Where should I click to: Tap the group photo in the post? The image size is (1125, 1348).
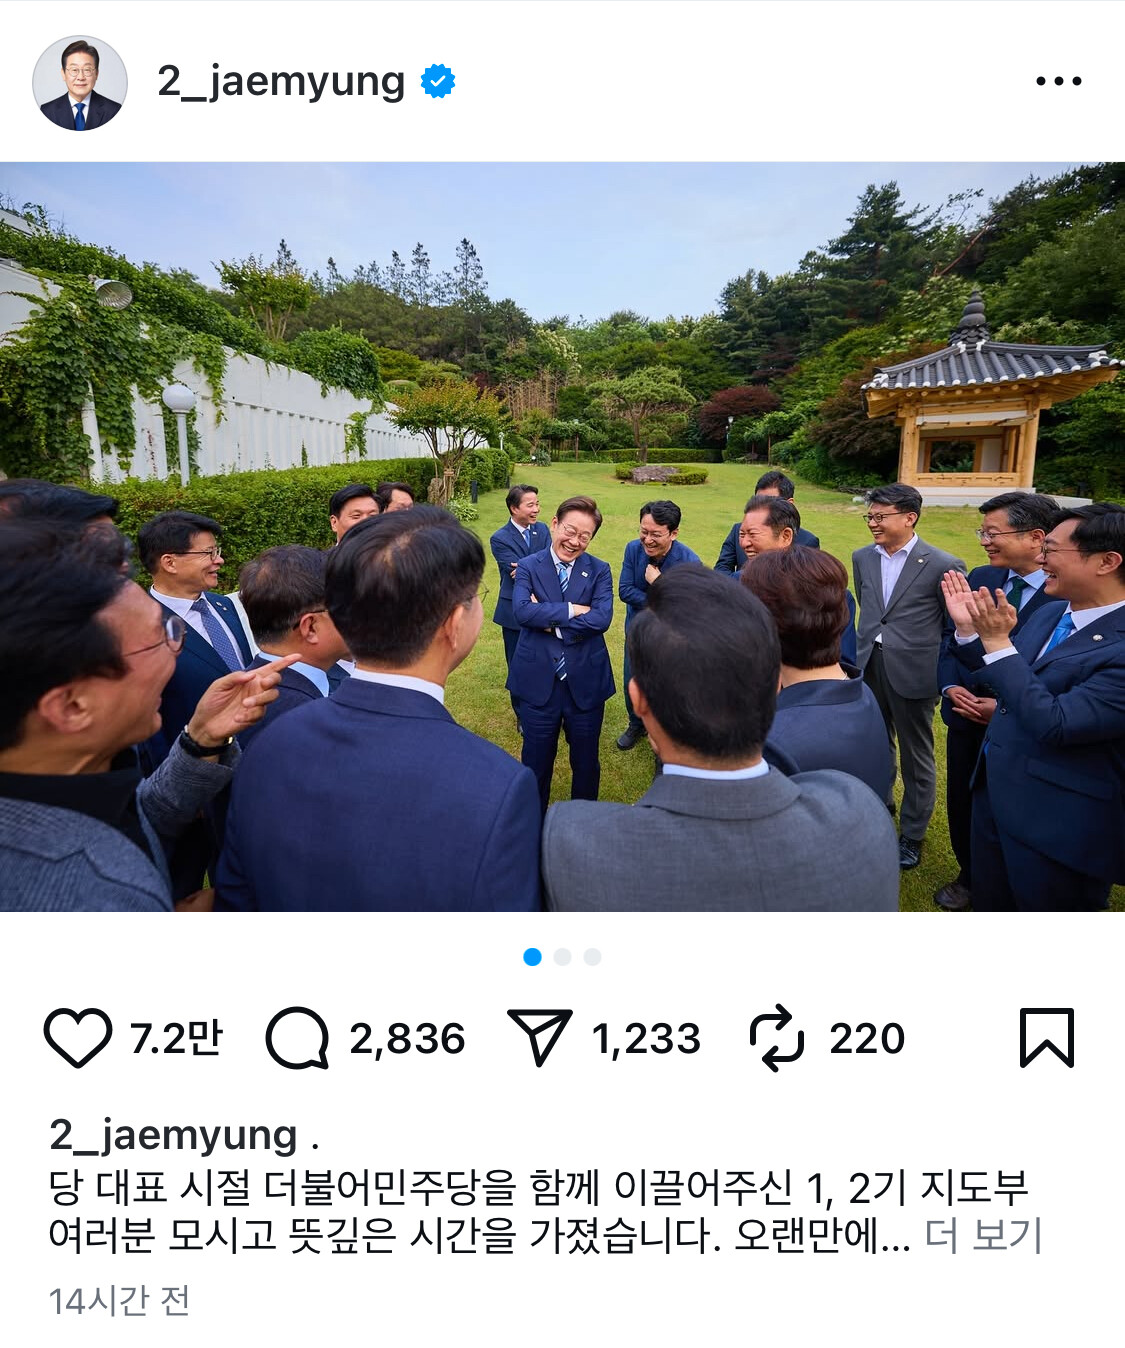562,537
